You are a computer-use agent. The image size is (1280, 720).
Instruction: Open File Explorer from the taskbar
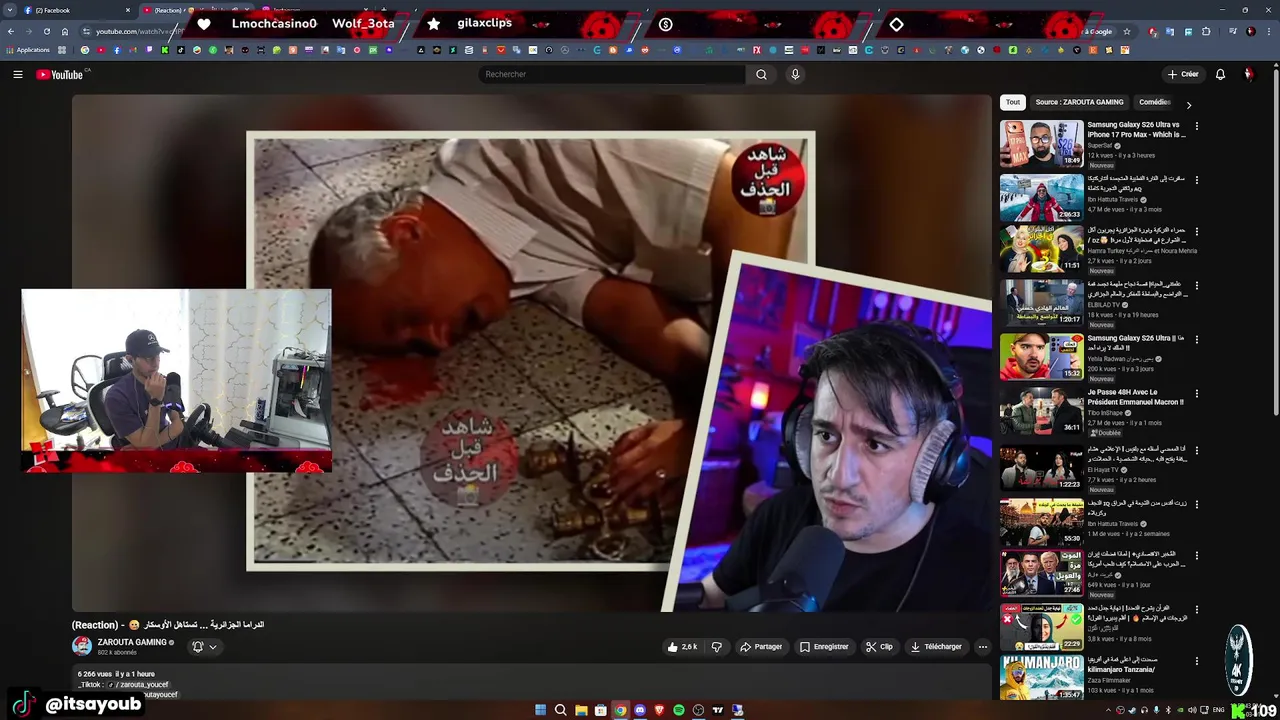(580, 710)
